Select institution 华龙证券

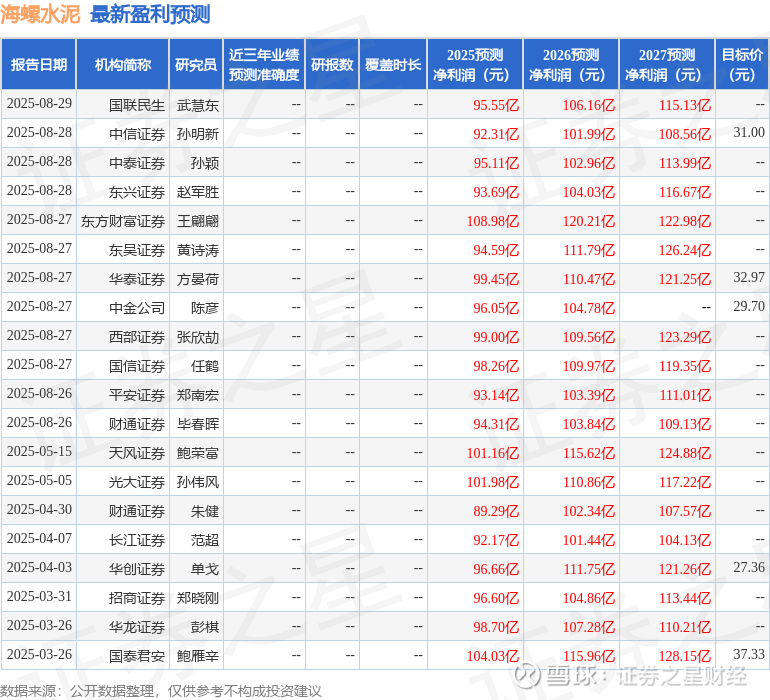[x=137, y=627]
